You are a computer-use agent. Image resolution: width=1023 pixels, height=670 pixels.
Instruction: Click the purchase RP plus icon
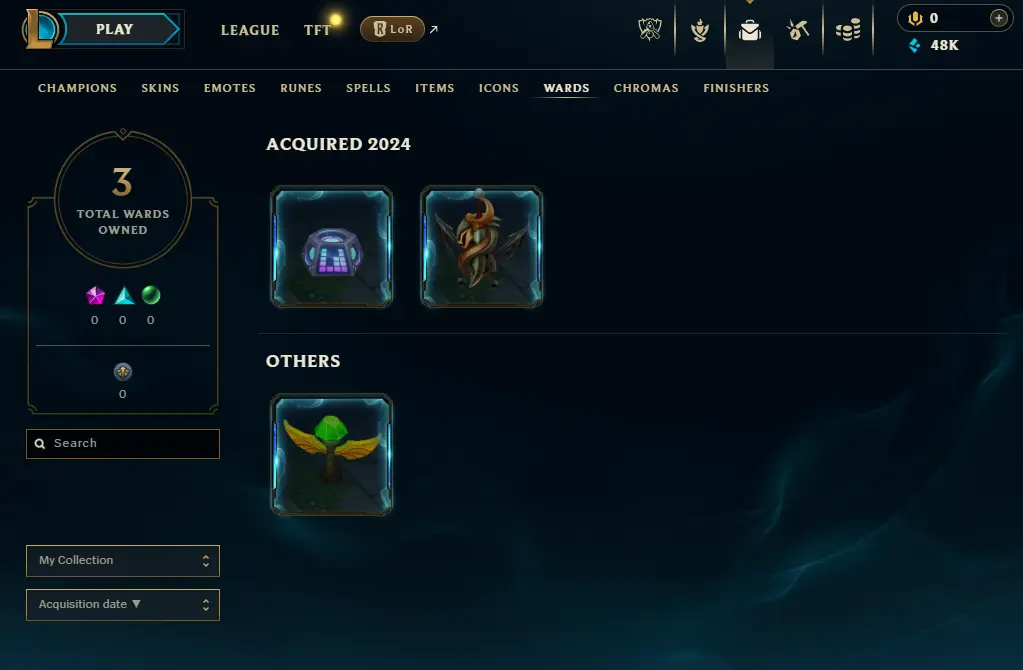(x=998, y=18)
